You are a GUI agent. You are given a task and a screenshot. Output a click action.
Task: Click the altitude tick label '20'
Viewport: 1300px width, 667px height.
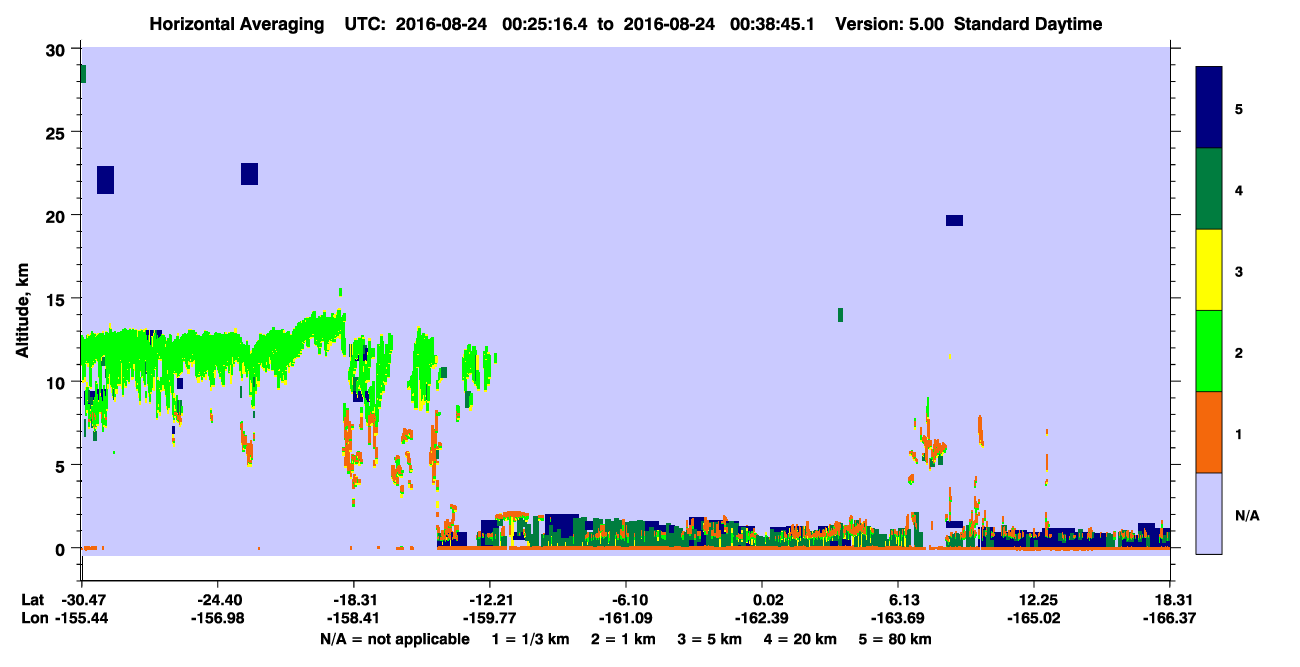(58, 216)
